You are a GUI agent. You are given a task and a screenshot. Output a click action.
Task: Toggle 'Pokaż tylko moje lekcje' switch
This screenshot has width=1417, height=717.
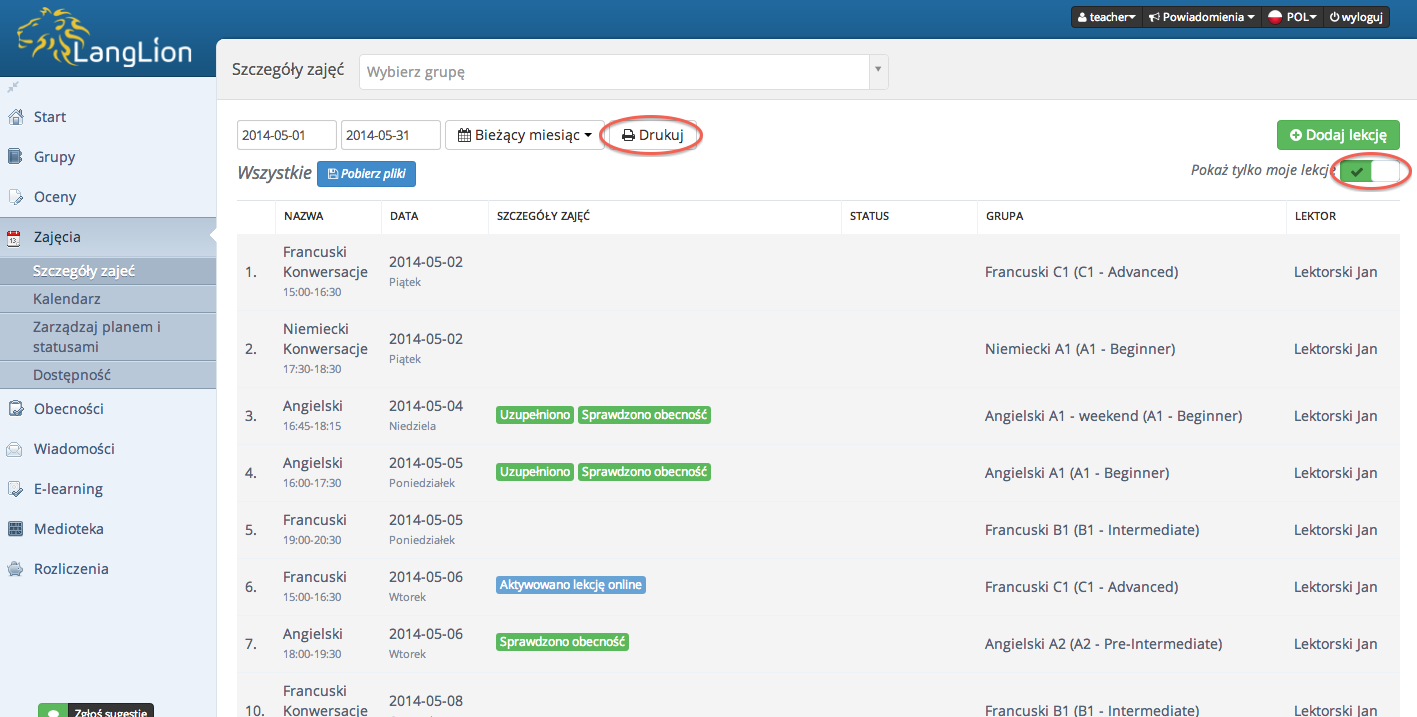click(x=1370, y=171)
